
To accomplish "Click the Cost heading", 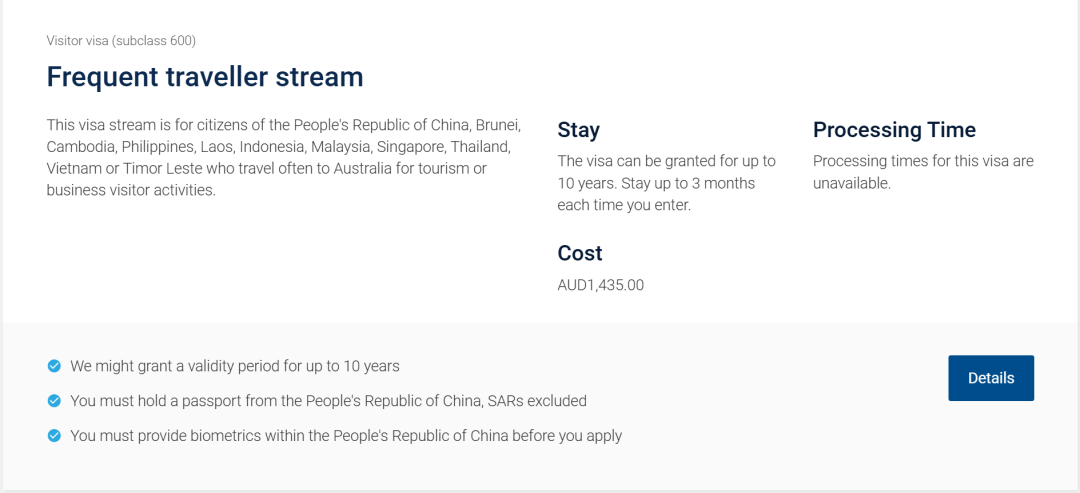I will pyautogui.click(x=580, y=253).
